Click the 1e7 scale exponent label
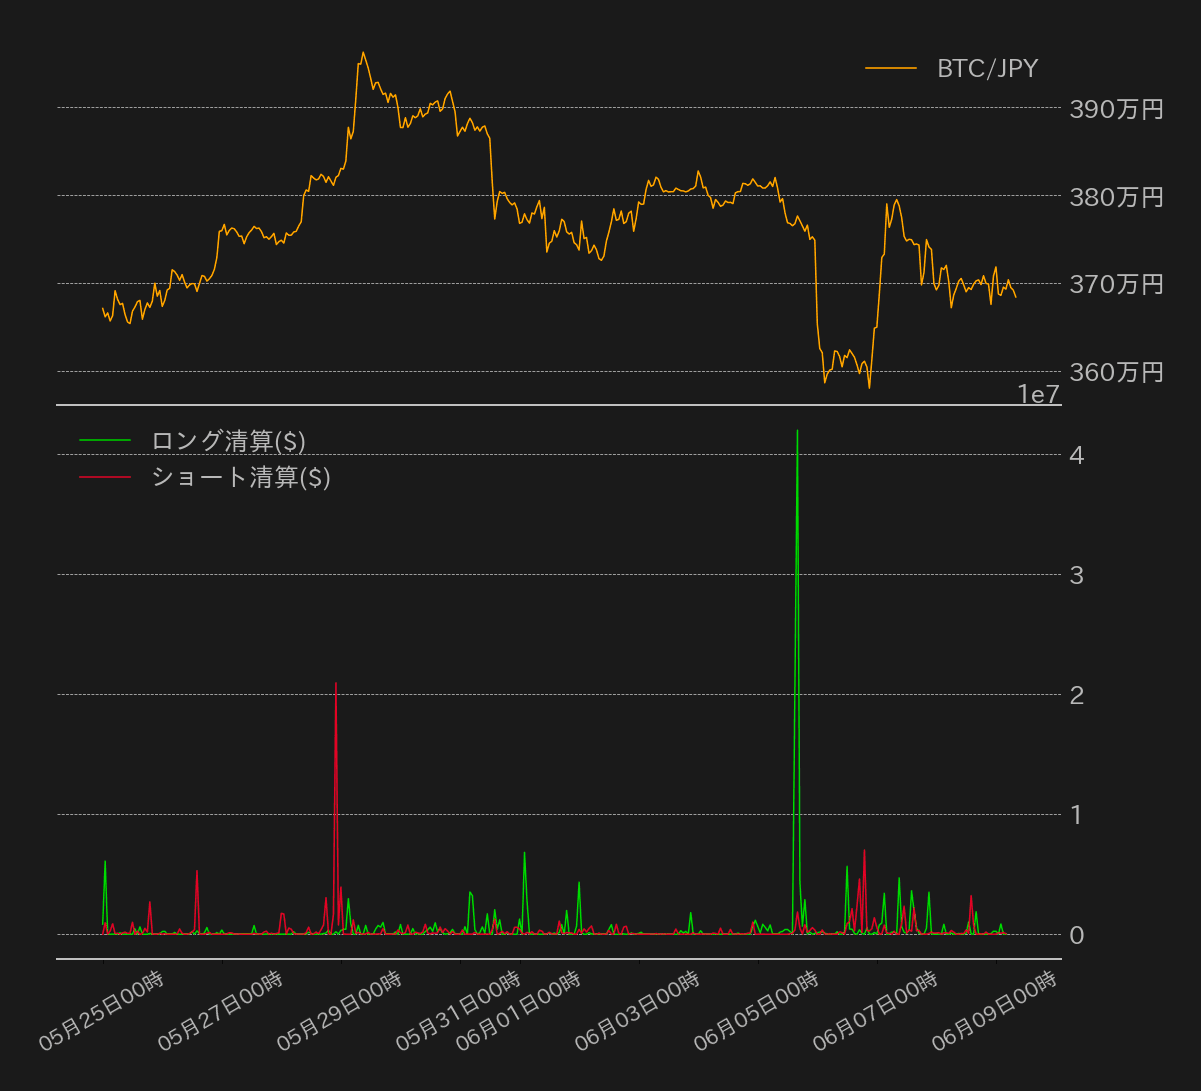 coord(1038,395)
